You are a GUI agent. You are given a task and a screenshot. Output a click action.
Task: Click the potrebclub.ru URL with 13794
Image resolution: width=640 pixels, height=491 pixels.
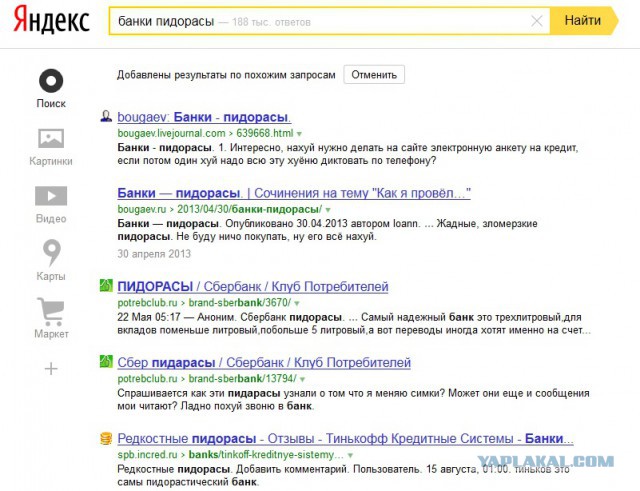pyautogui.click(x=207, y=379)
